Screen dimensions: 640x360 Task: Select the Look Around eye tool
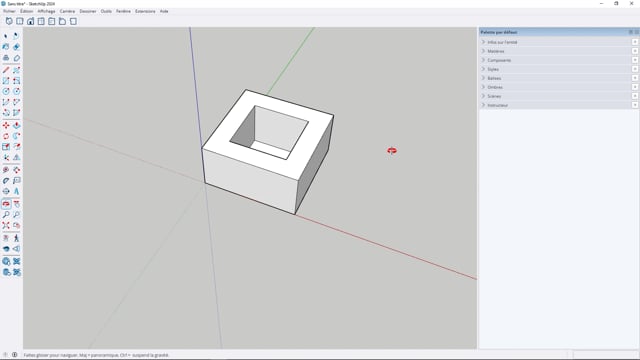point(6,249)
